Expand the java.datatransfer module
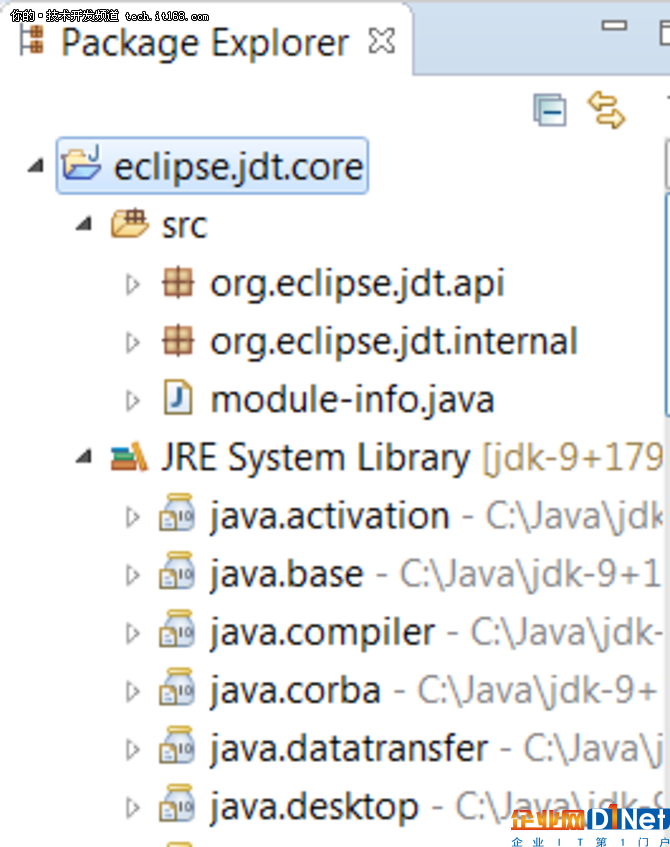Viewport: 670px width, 847px height. pyautogui.click(x=132, y=750)
